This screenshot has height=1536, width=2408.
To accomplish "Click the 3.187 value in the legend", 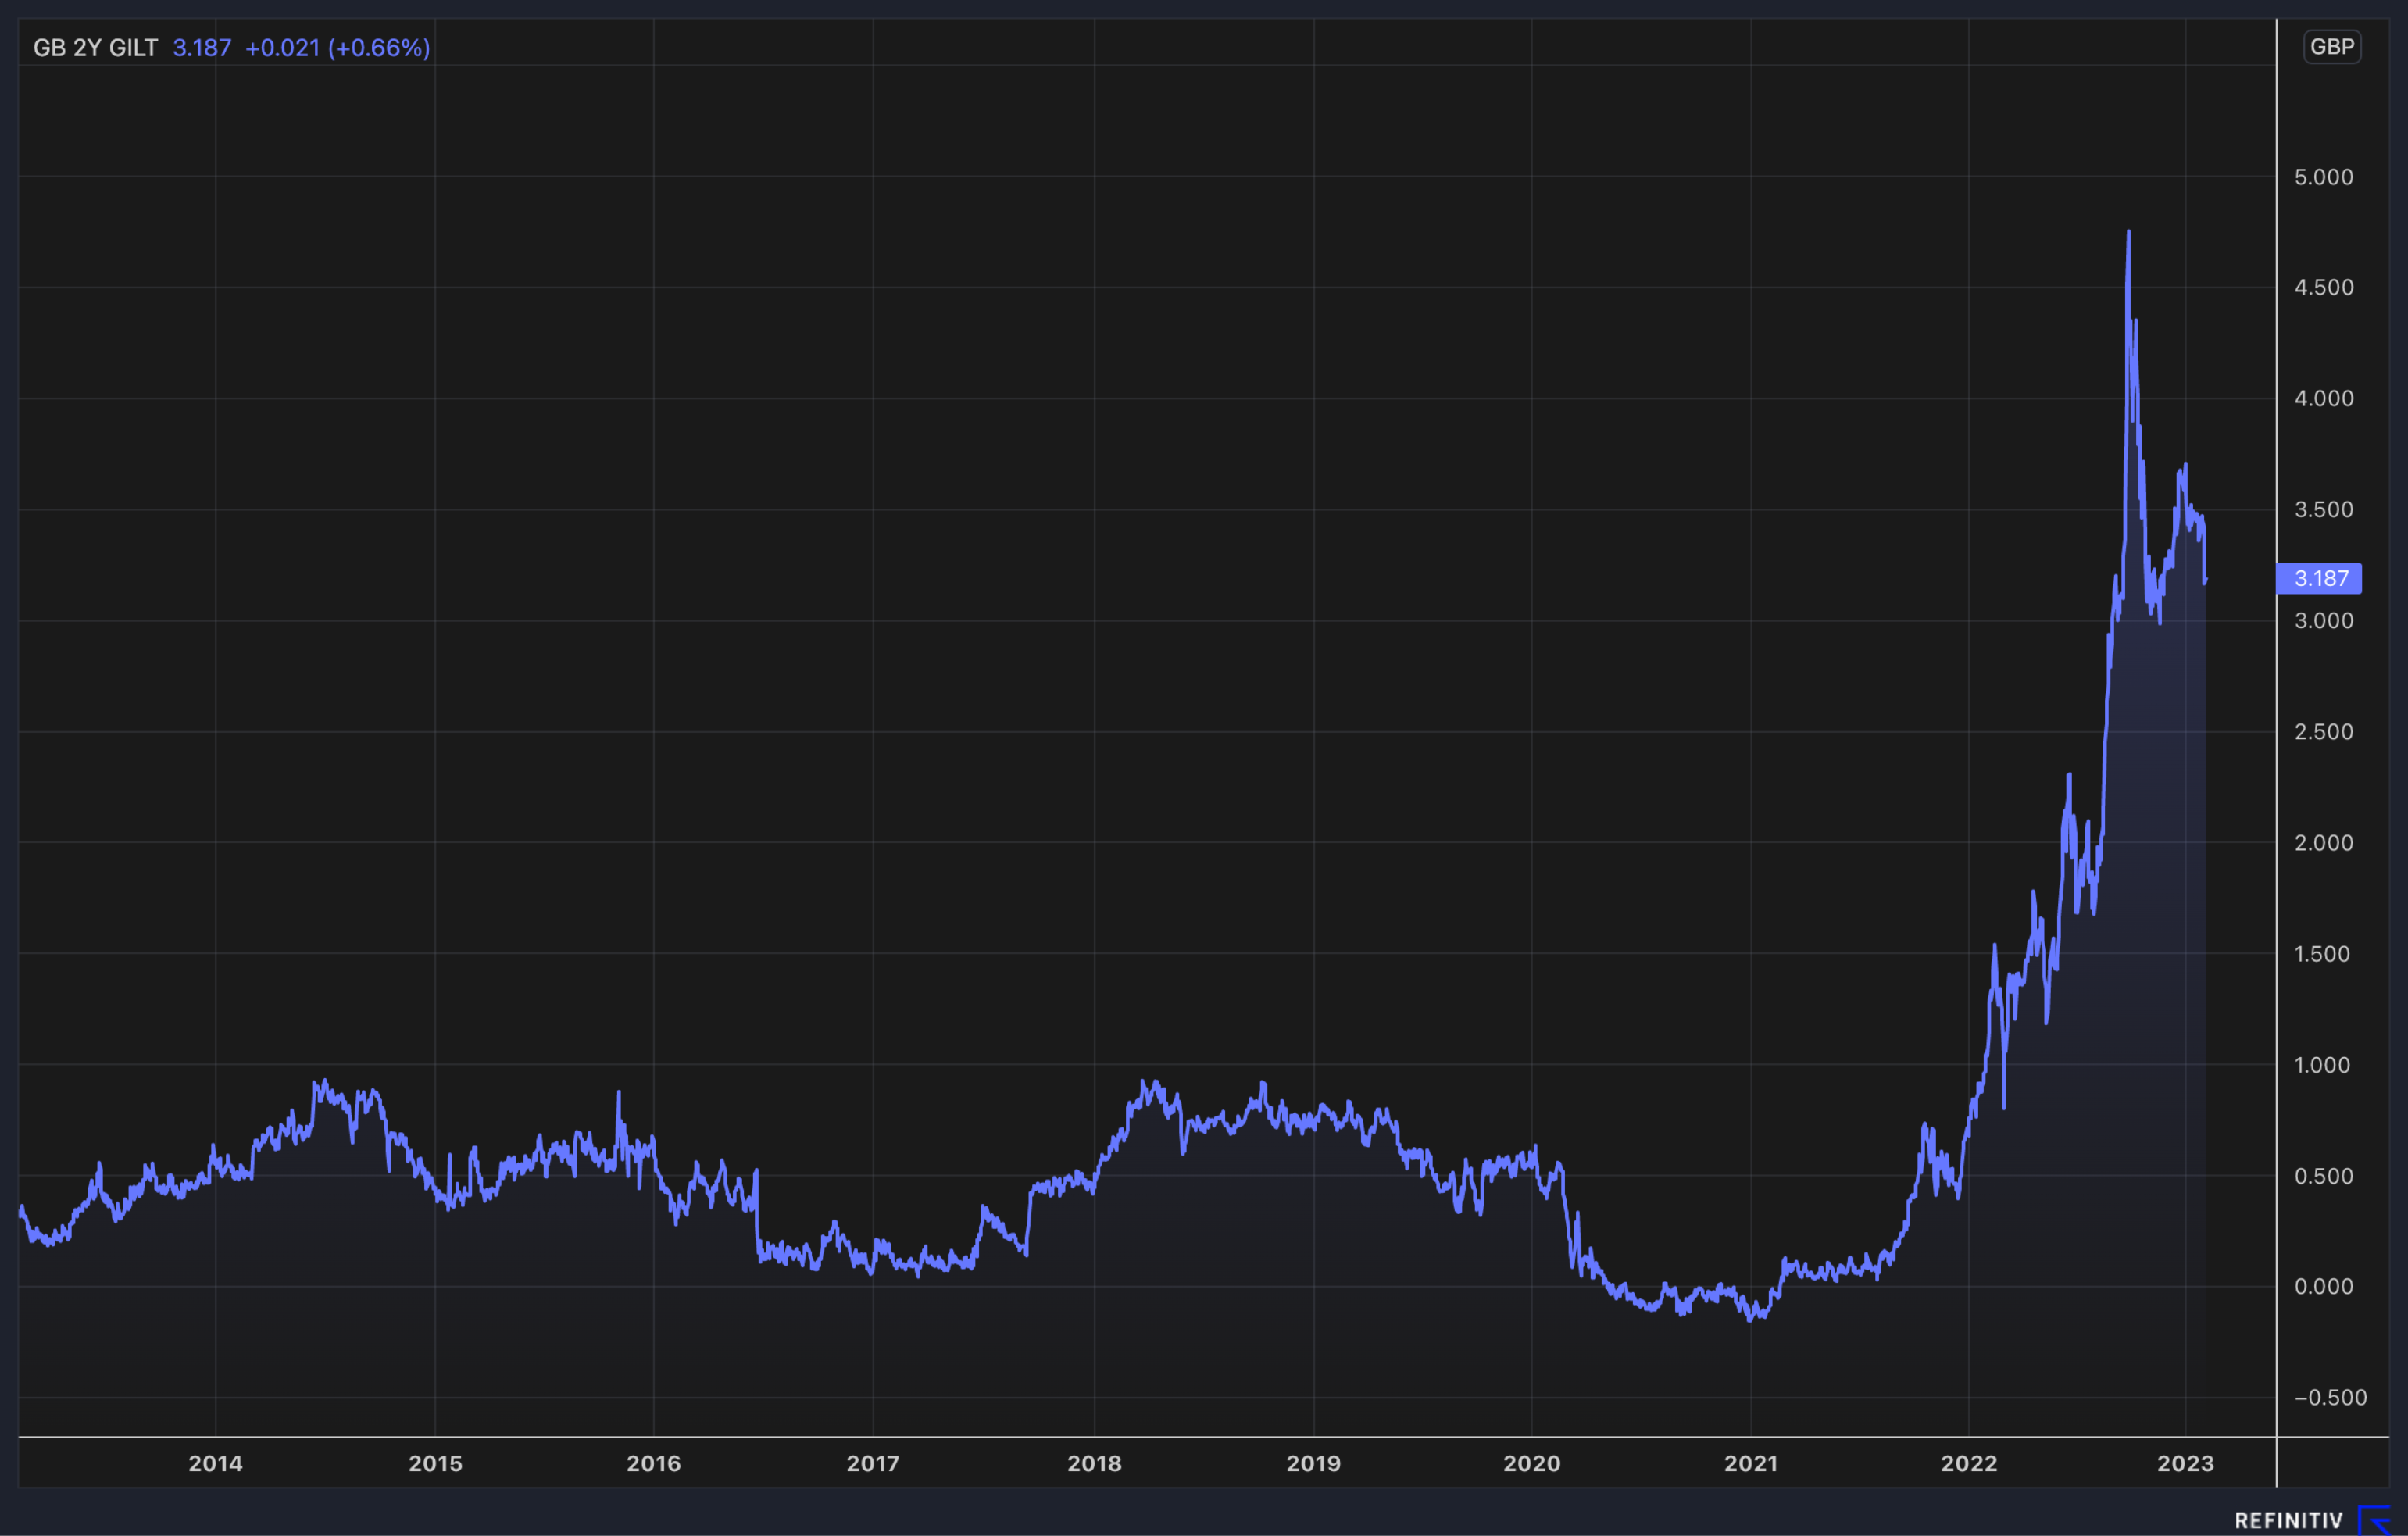I will 202,48.
